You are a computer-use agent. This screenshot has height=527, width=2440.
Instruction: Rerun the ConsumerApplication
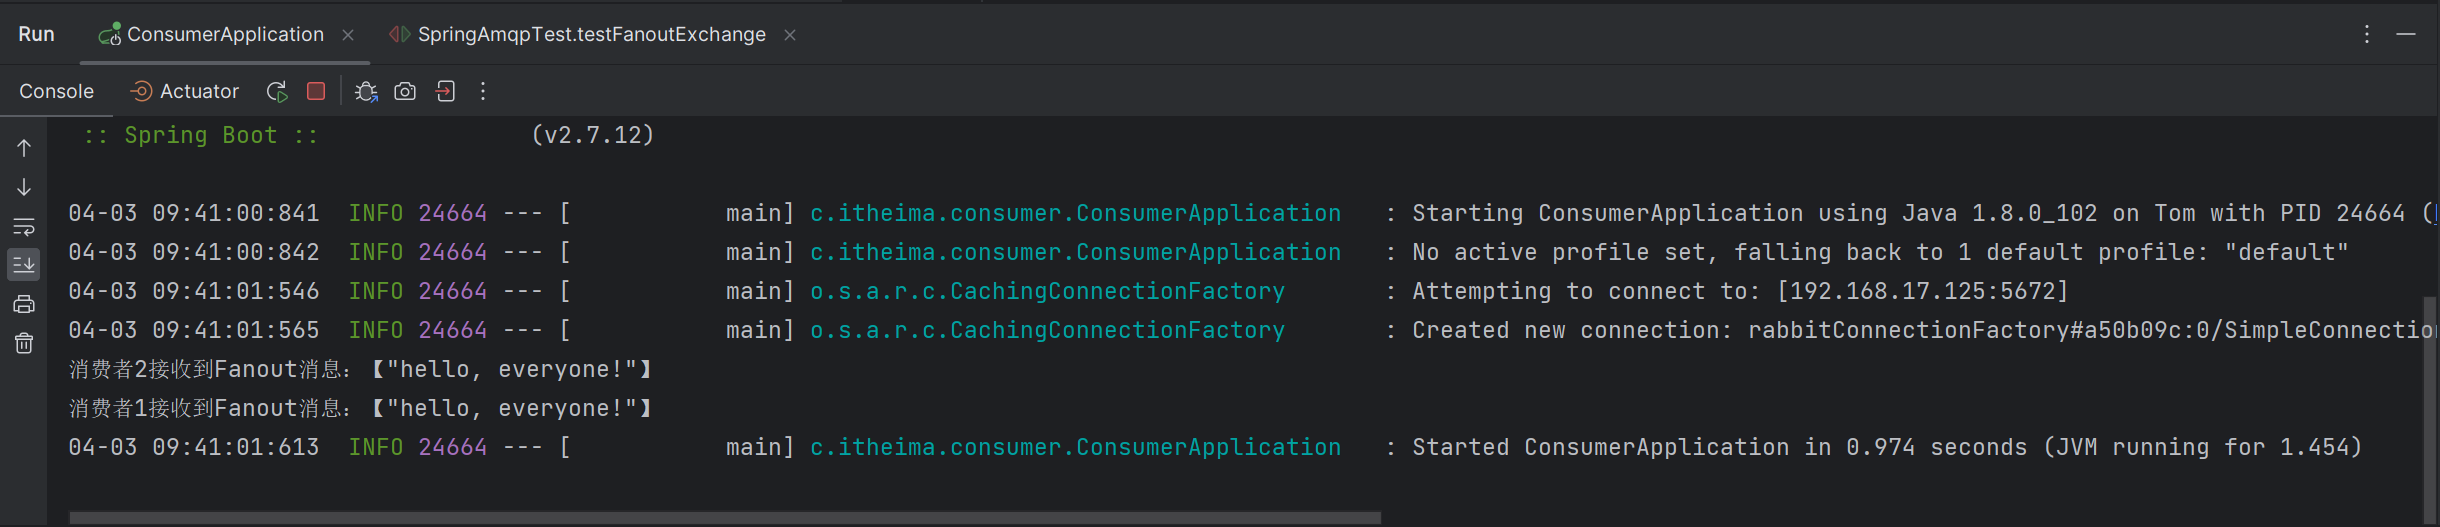(277, 92)
